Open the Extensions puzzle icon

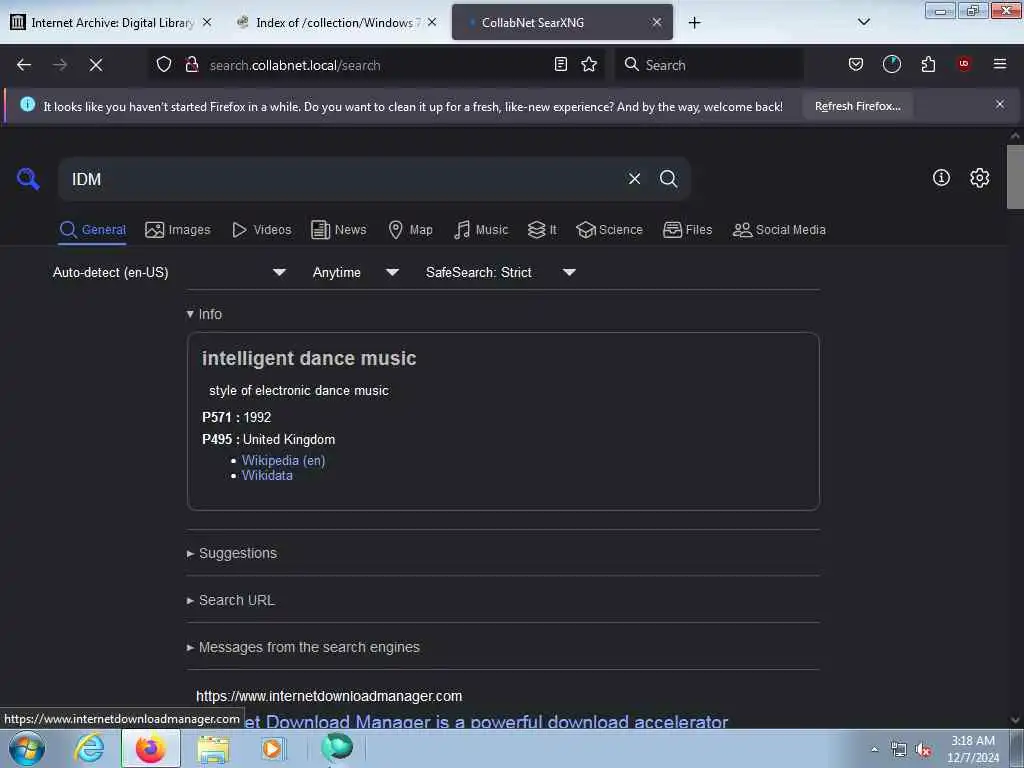pos(928,64)
